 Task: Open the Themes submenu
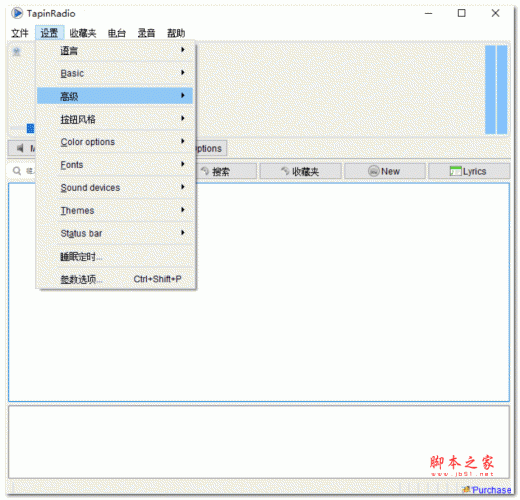click(115, 210)
